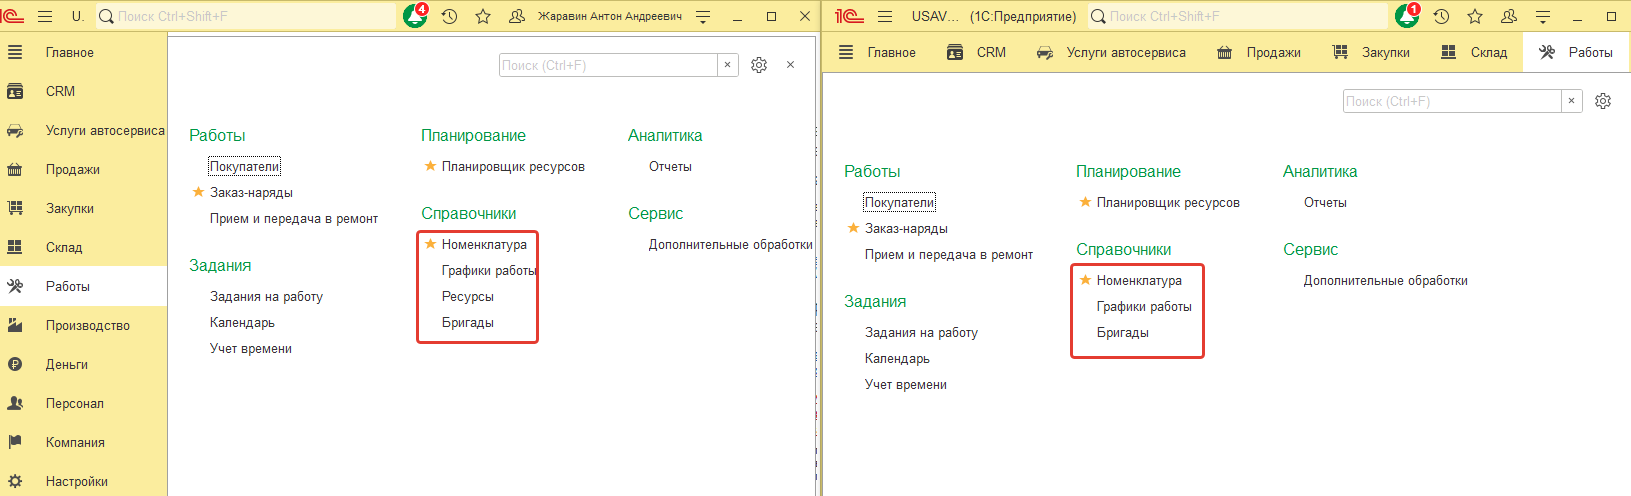Image resolution: width=1631 pixels, height=496 pixels.
Task: Open Ресурсы link in left window
Action: click(x=468, y=296)
